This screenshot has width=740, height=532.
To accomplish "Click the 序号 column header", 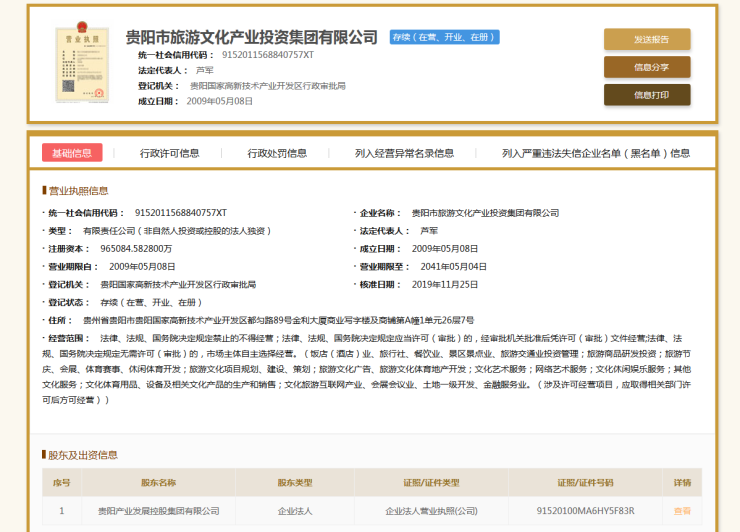I will (61, 482).
